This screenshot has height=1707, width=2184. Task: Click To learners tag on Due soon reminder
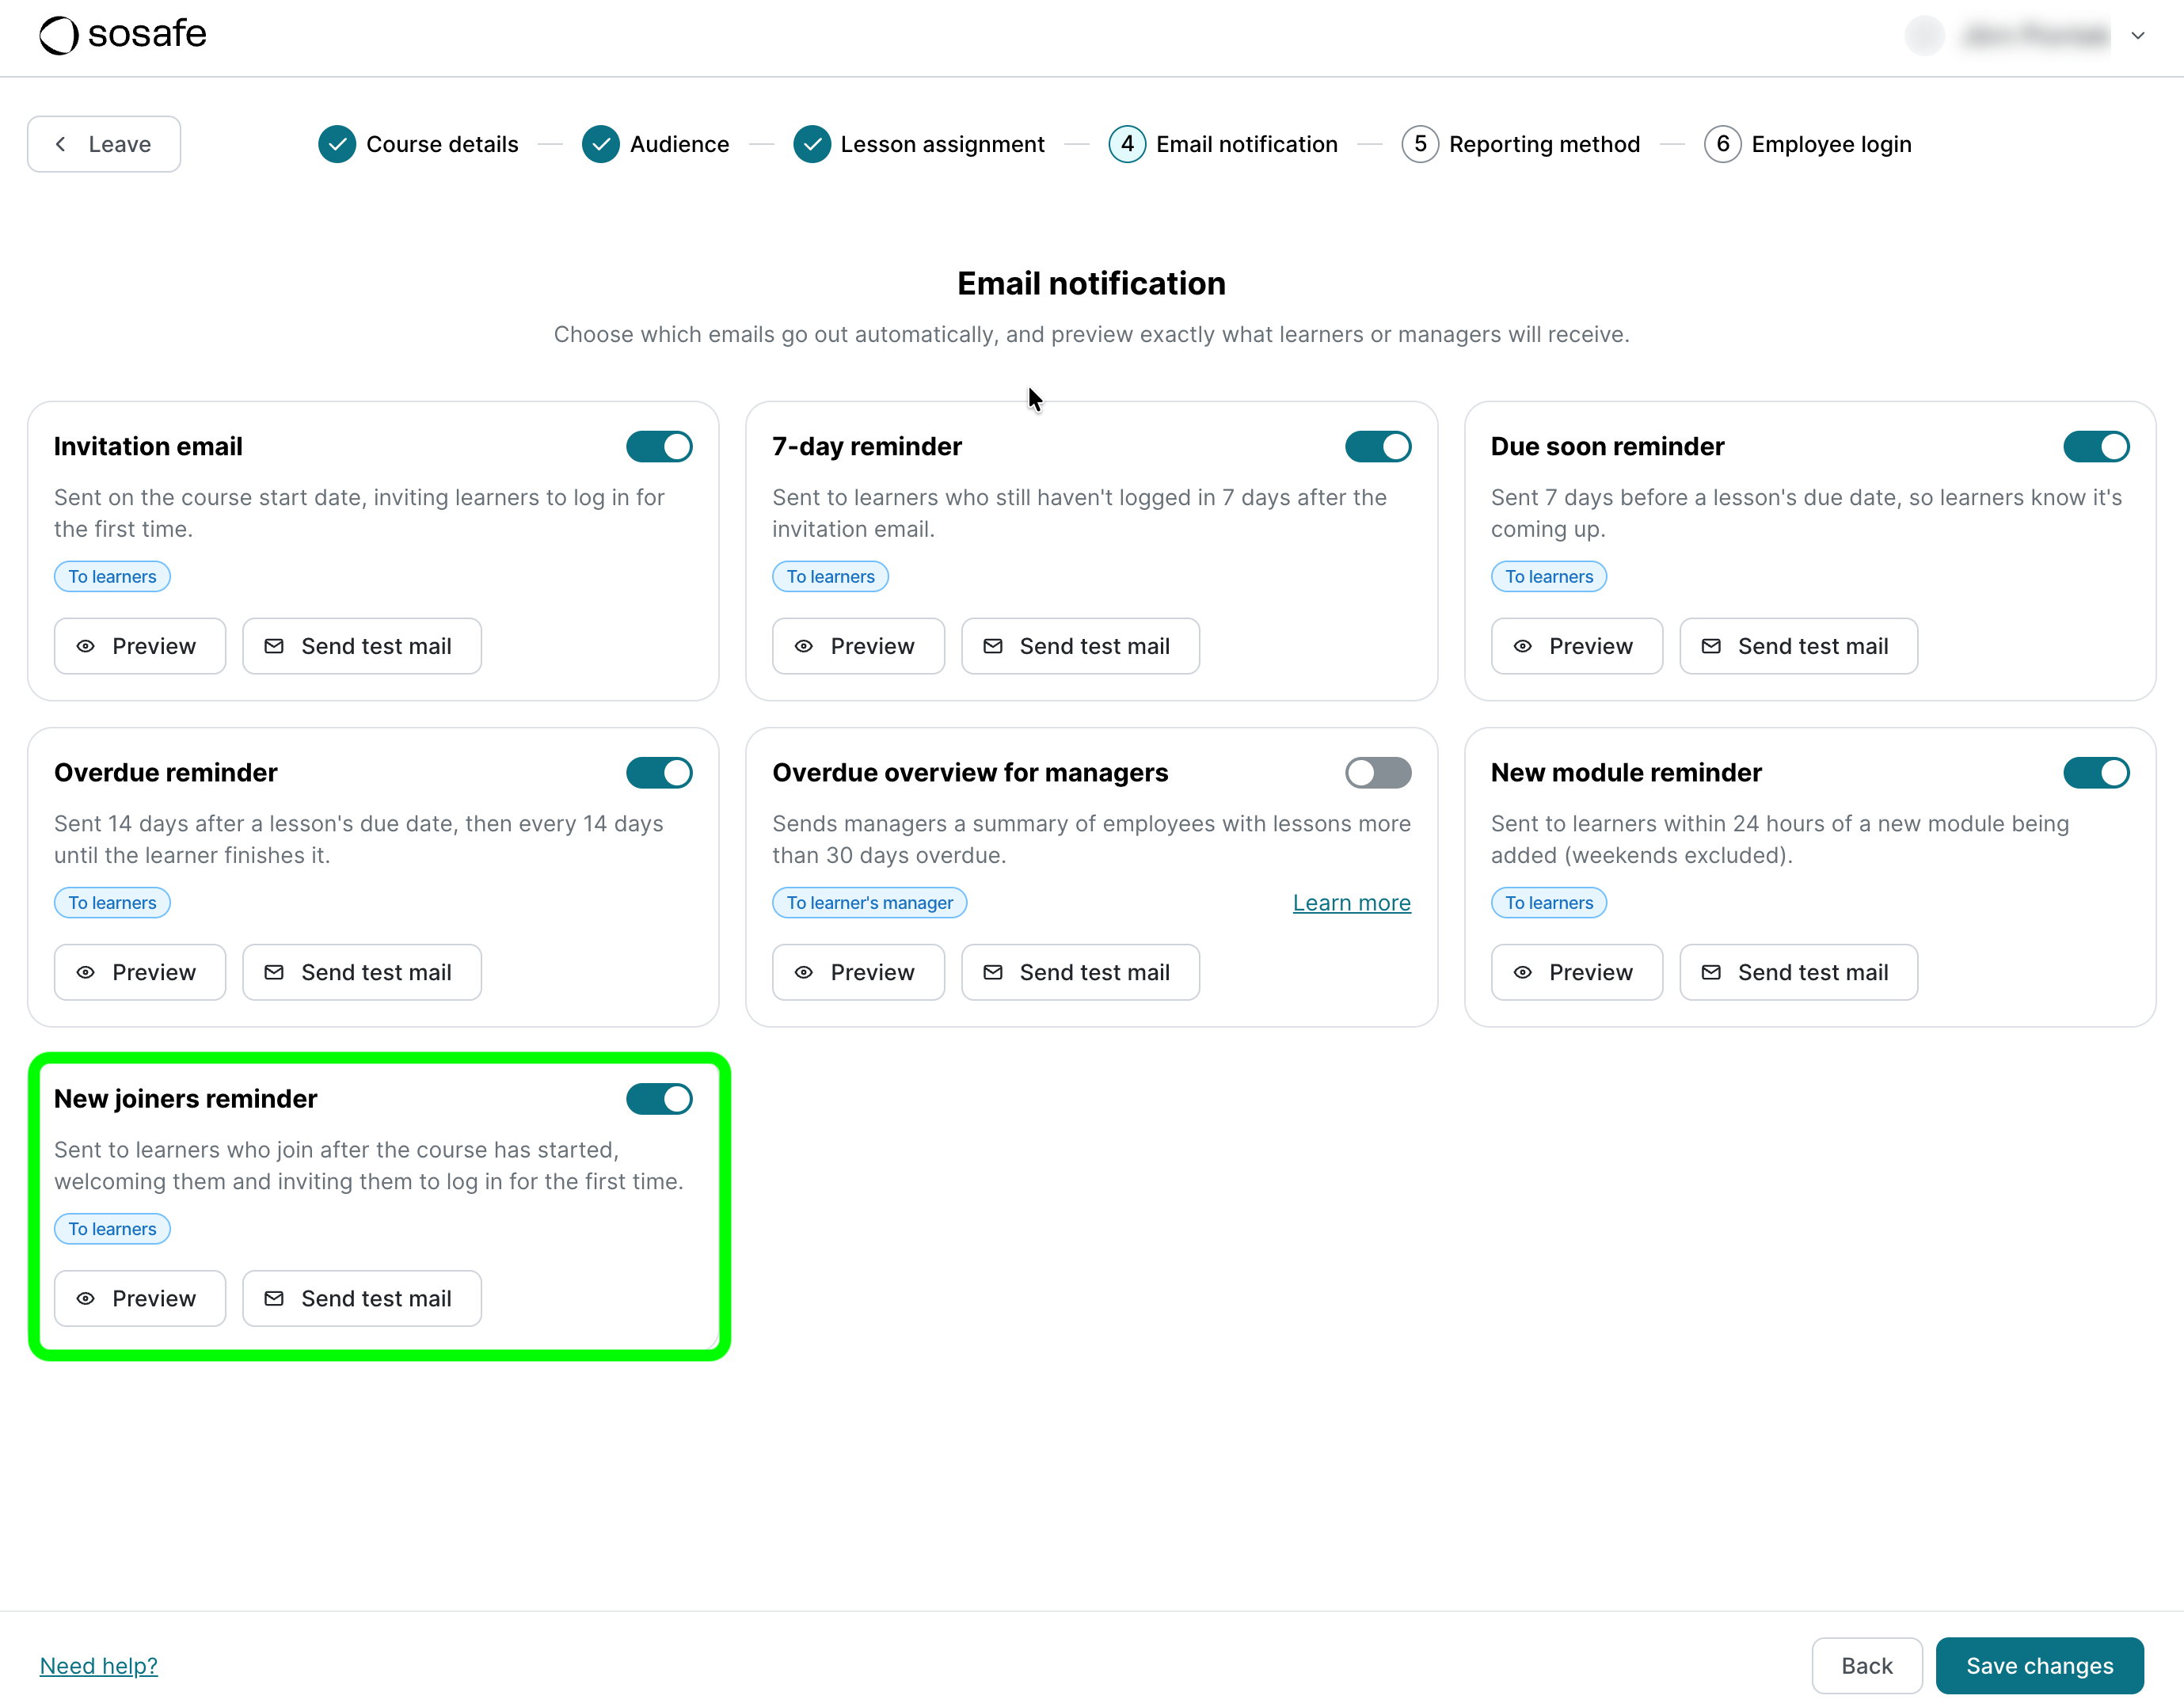click(x=1549, y=576)
